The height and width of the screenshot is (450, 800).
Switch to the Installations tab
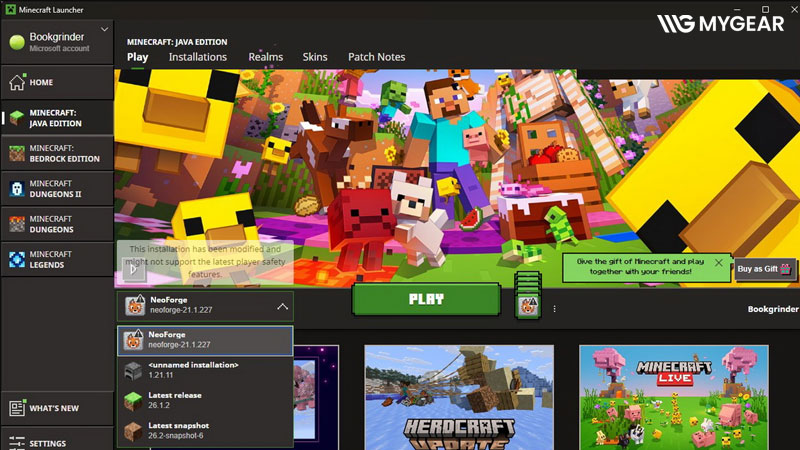pos(198,57)
